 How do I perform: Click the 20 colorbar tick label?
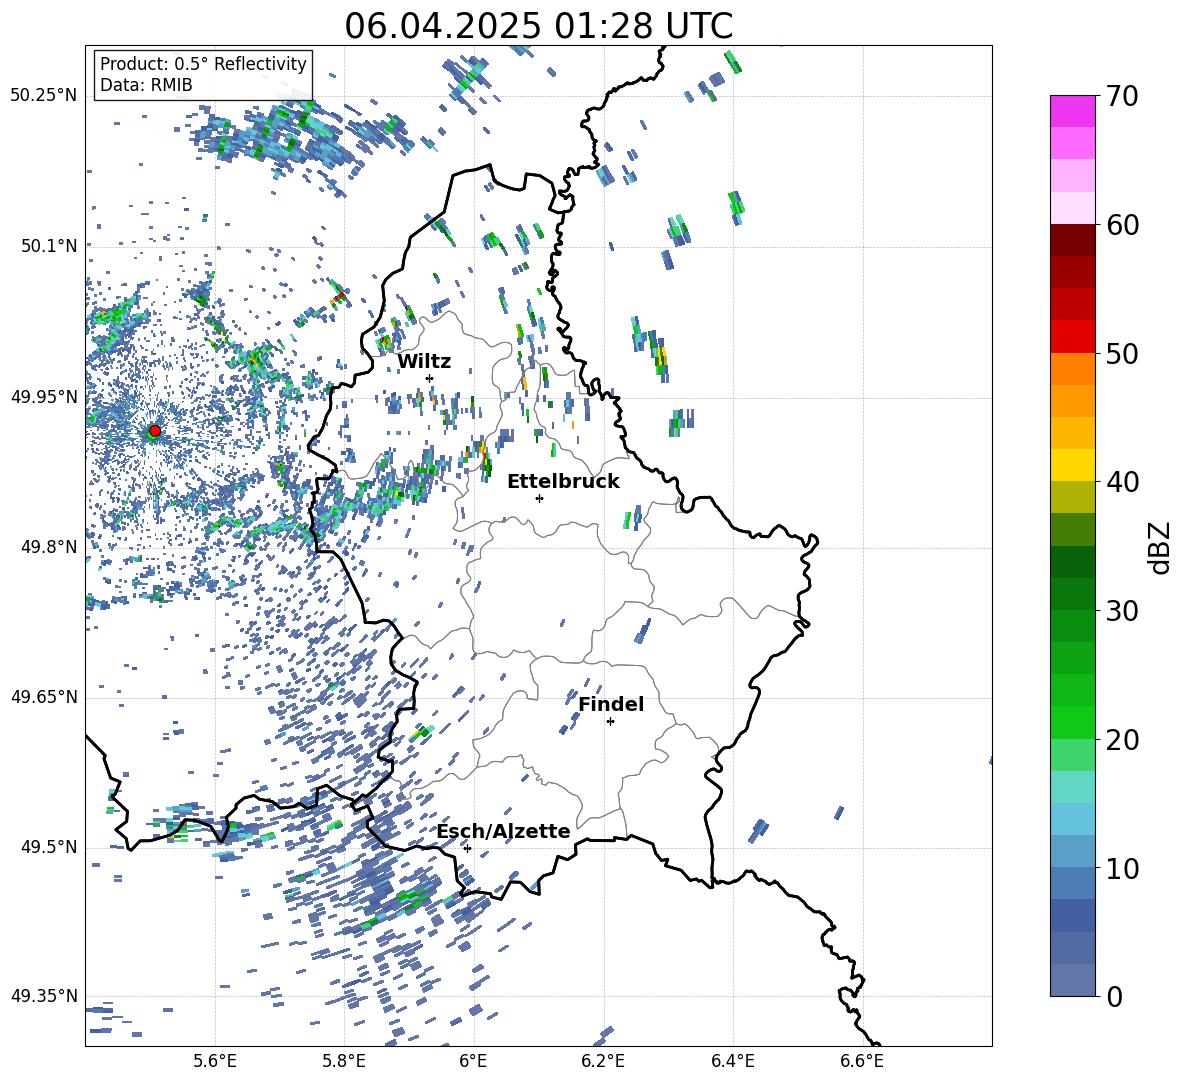1121,740
